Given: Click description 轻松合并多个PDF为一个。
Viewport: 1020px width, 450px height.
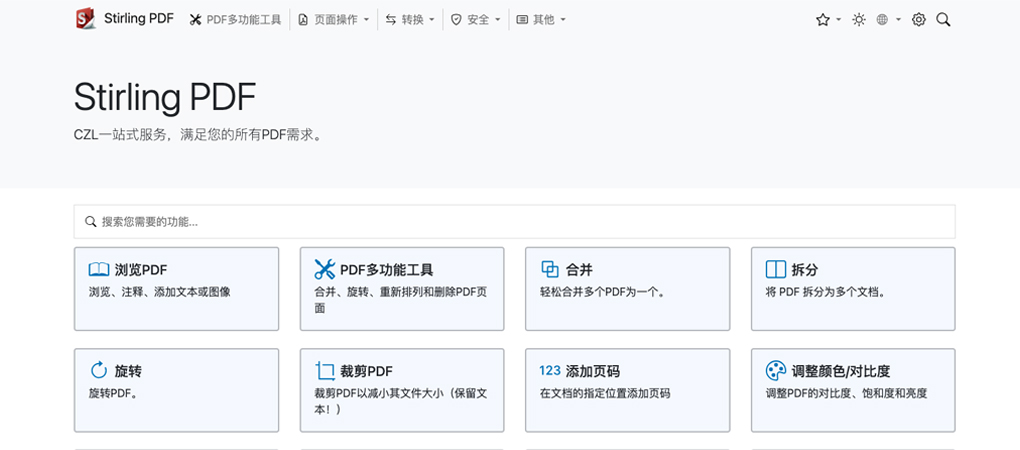Looking at the screenshot, I should (603, 292).
